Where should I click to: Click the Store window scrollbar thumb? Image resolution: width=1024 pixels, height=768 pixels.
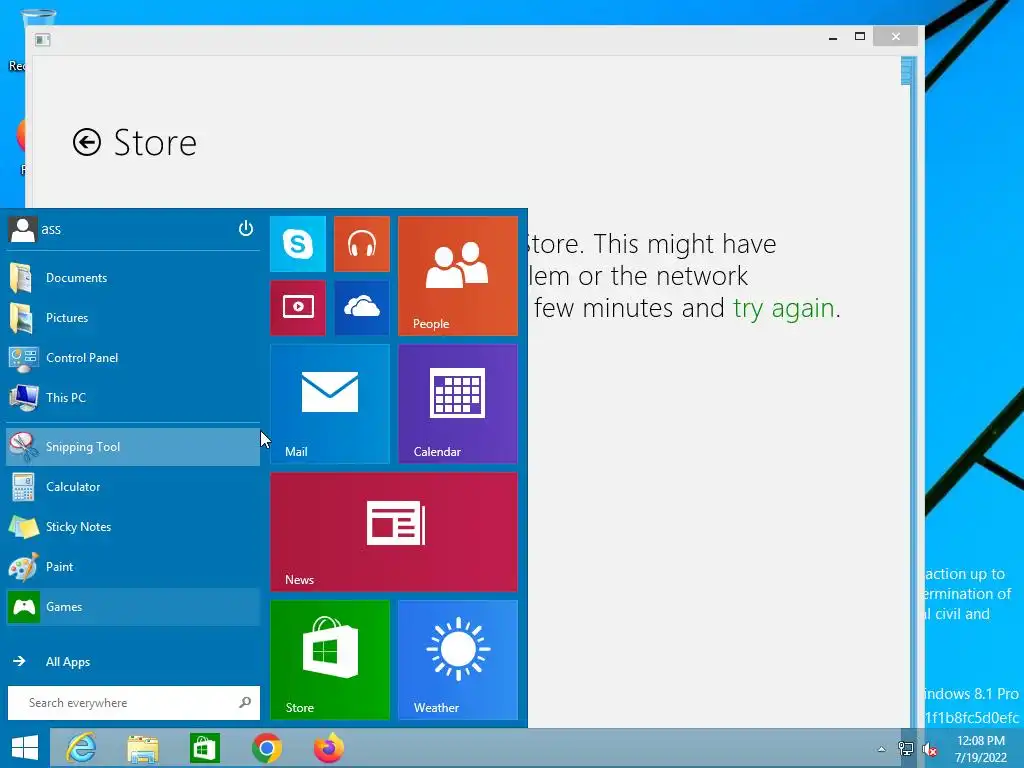(x=906, y=71)
